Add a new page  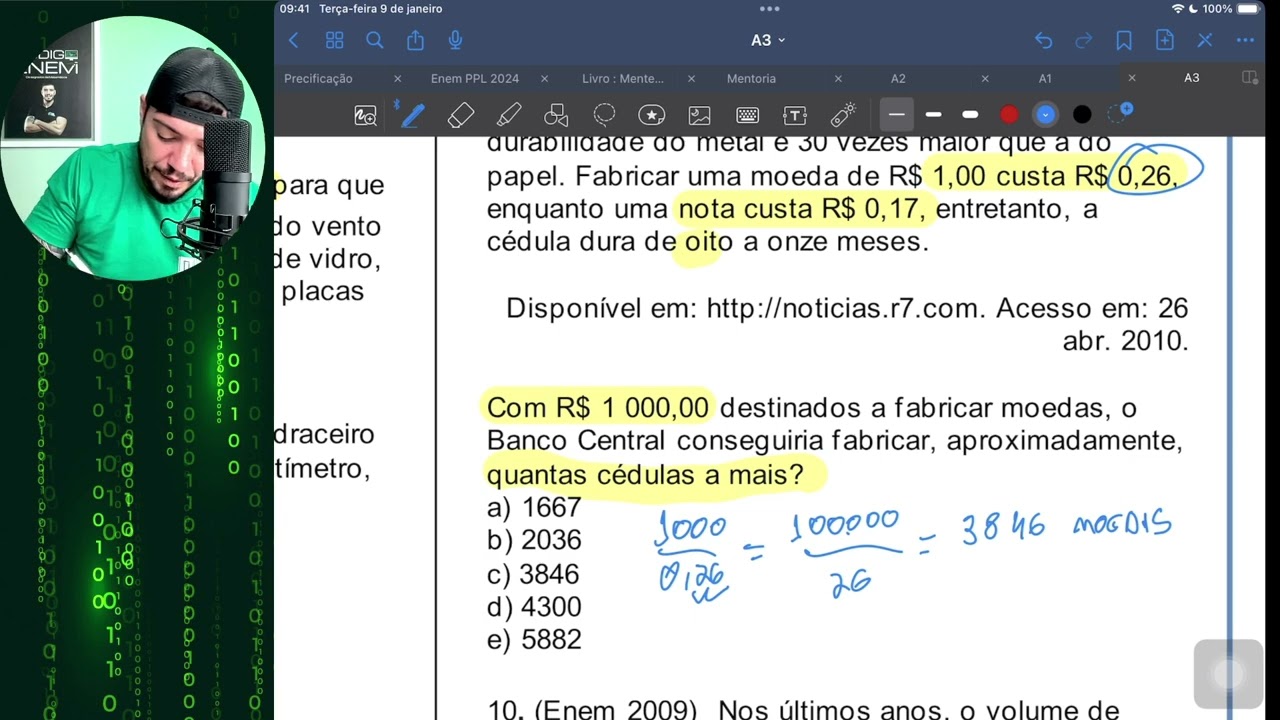coord(1164,40)
